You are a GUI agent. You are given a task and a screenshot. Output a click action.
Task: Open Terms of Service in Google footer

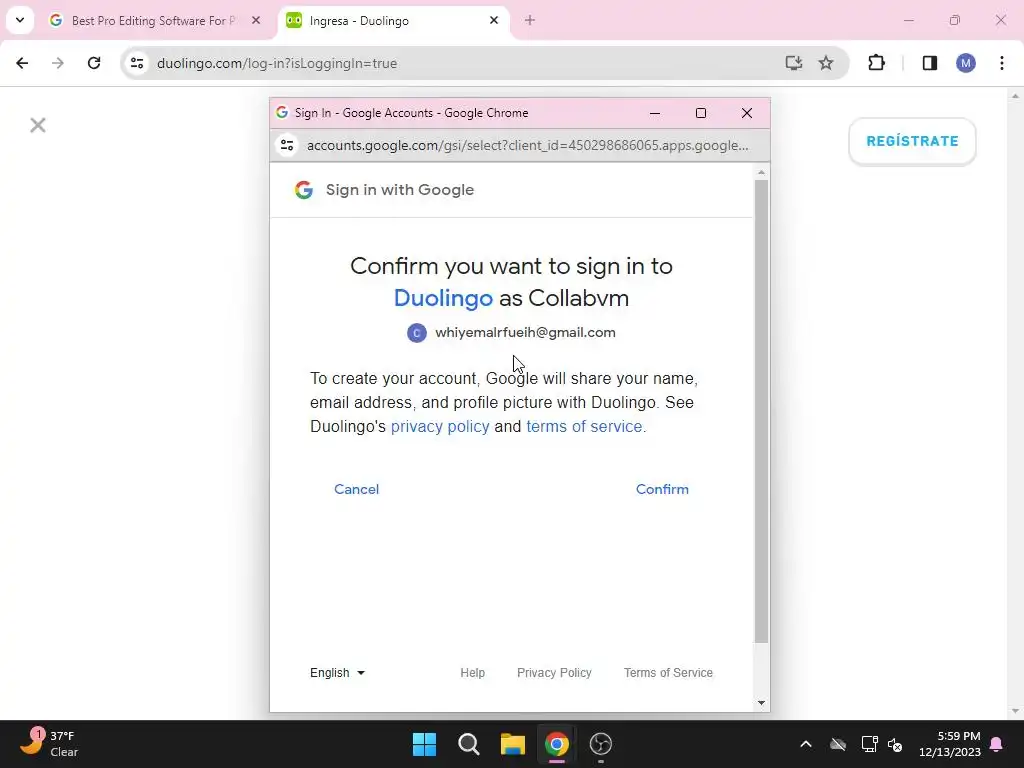tap(668, 673)
